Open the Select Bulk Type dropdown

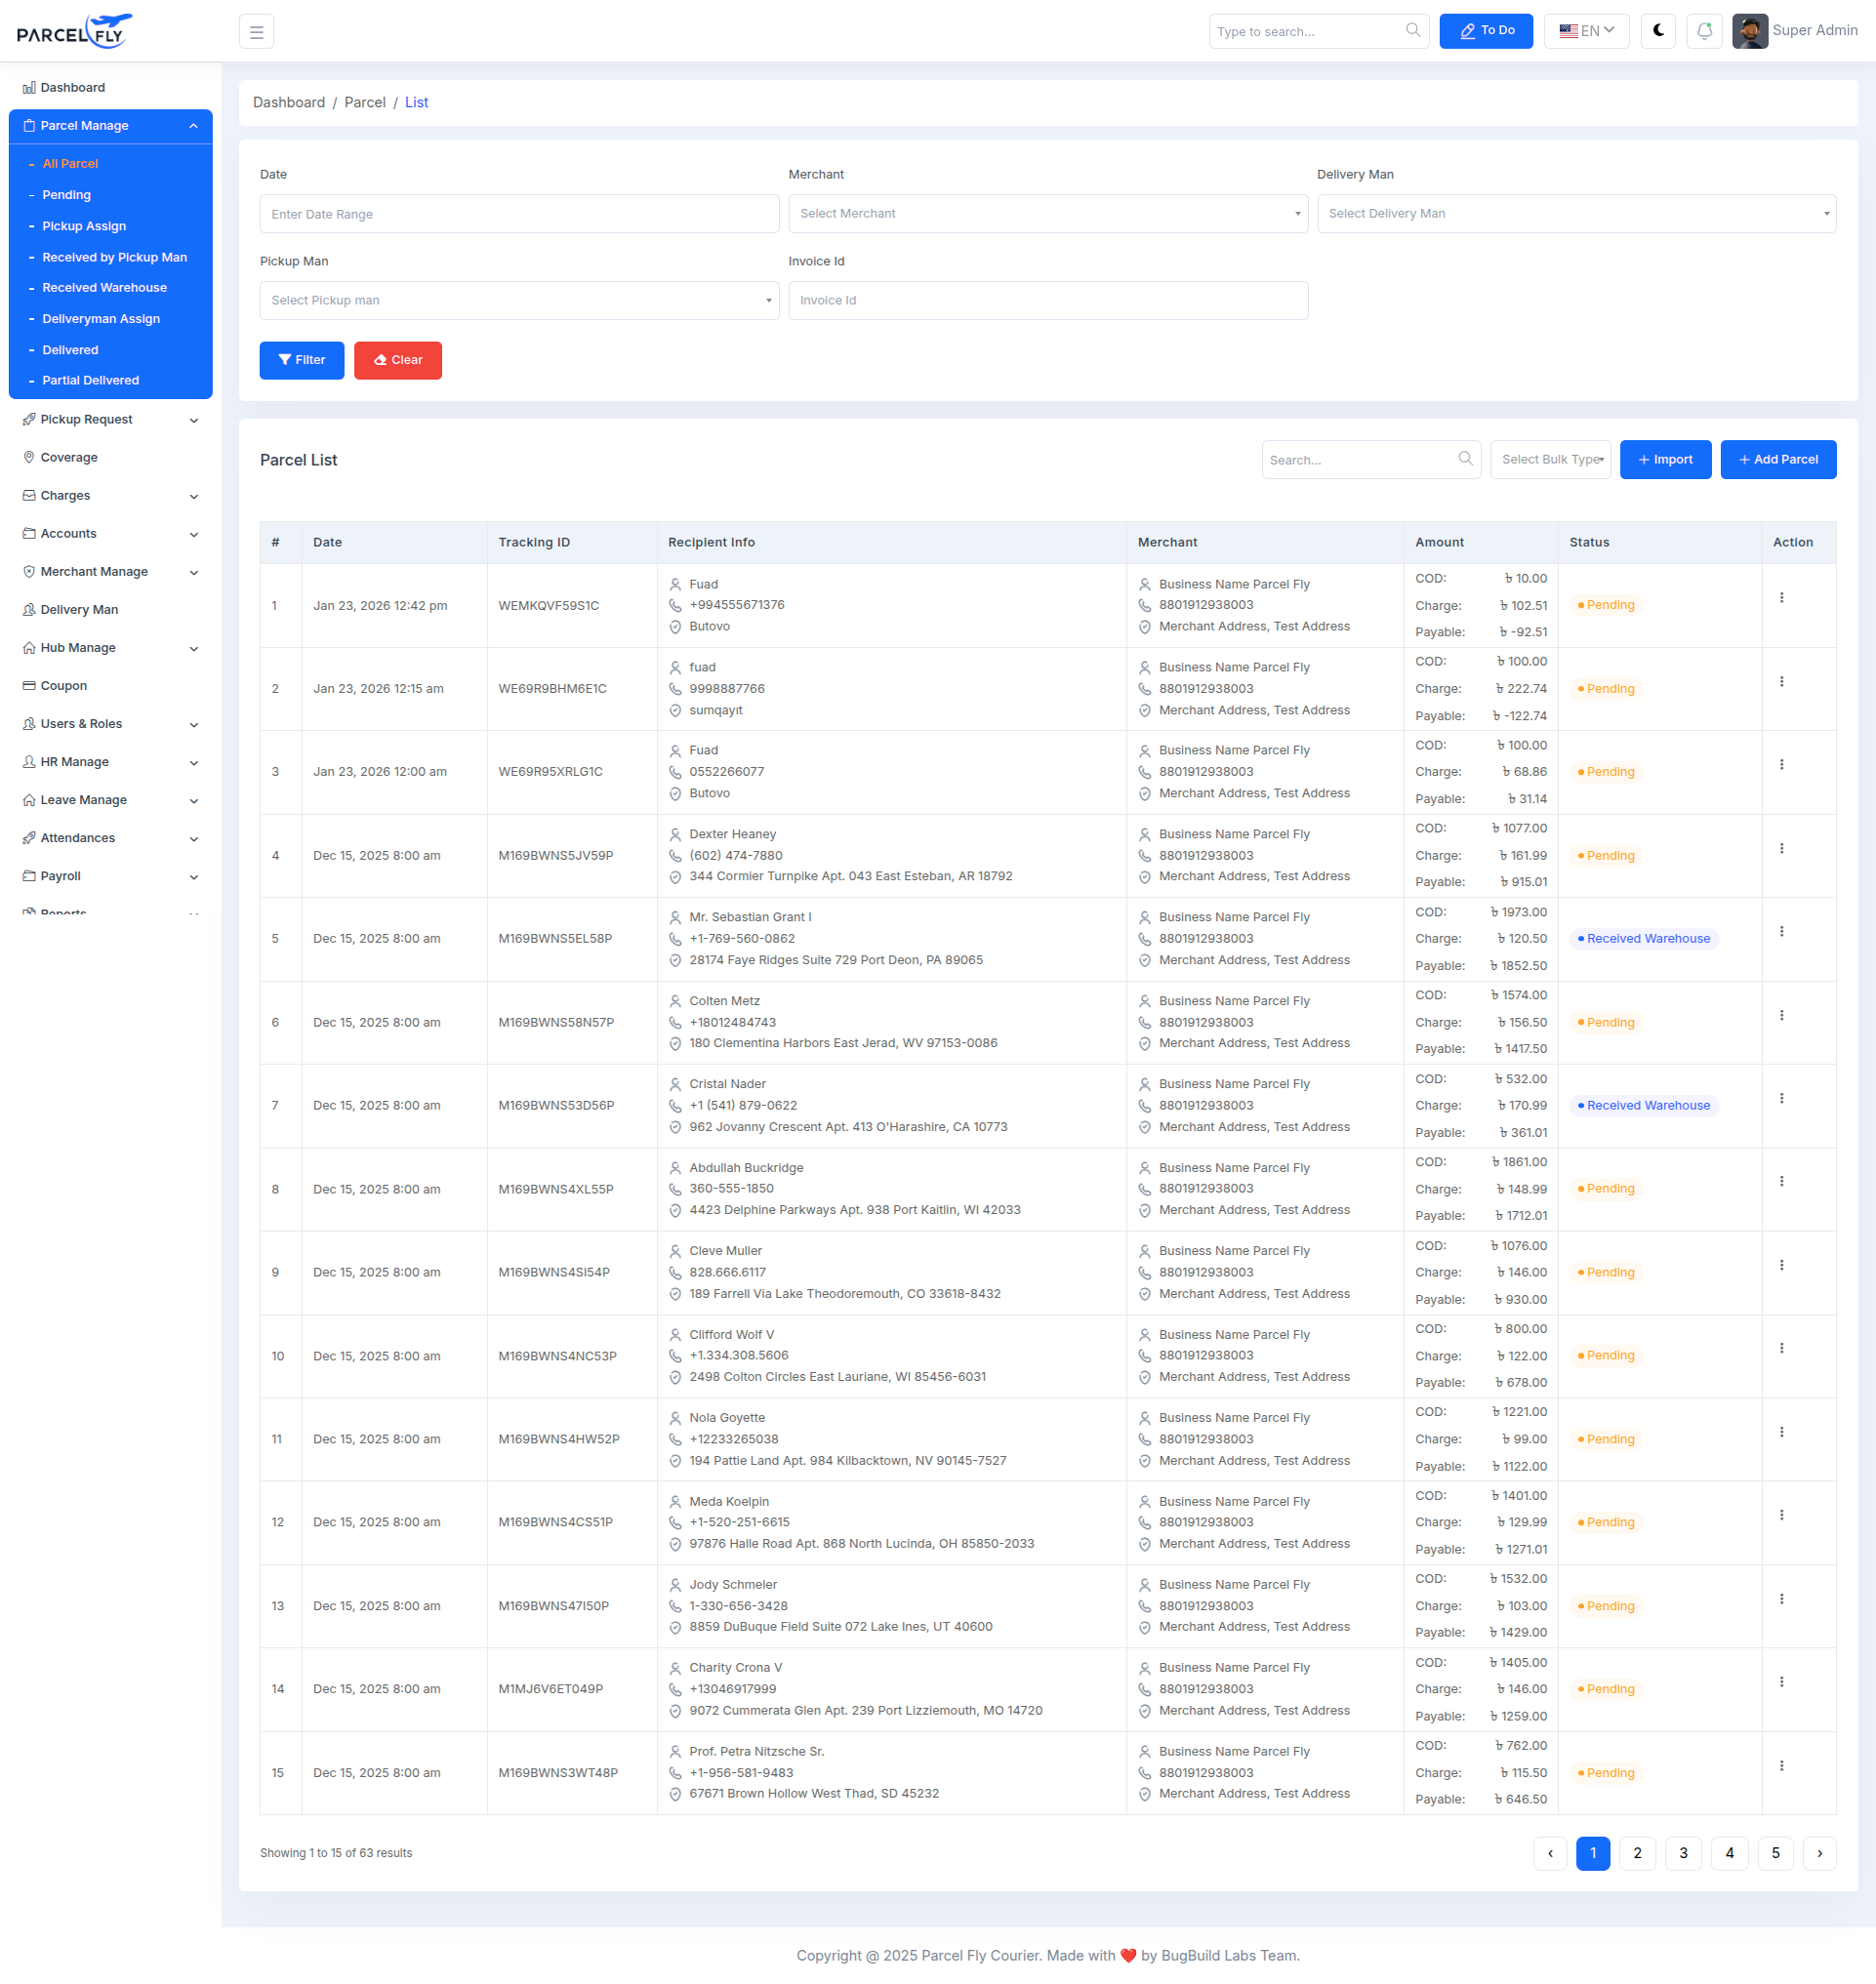coord(1550,459)
